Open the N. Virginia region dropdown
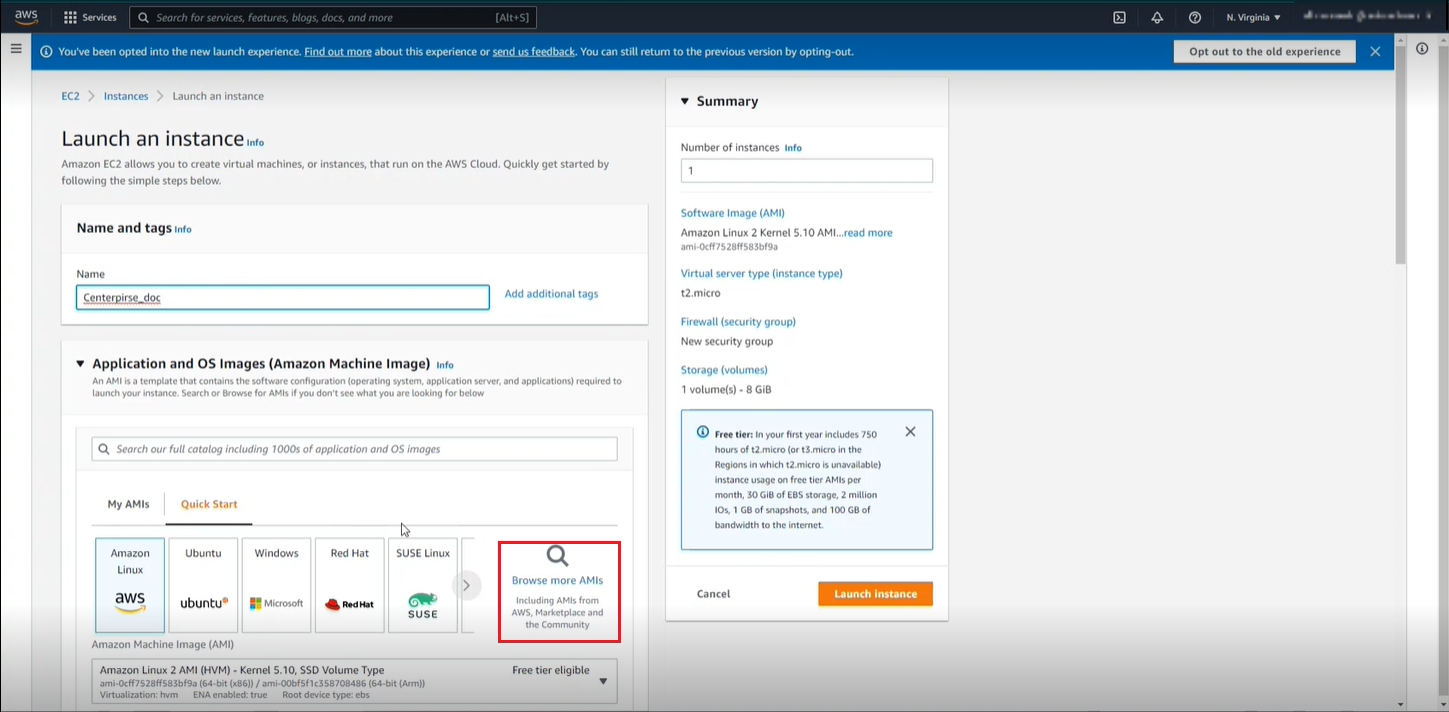Screen dimensions: 1449x712 pos(1253,17)
